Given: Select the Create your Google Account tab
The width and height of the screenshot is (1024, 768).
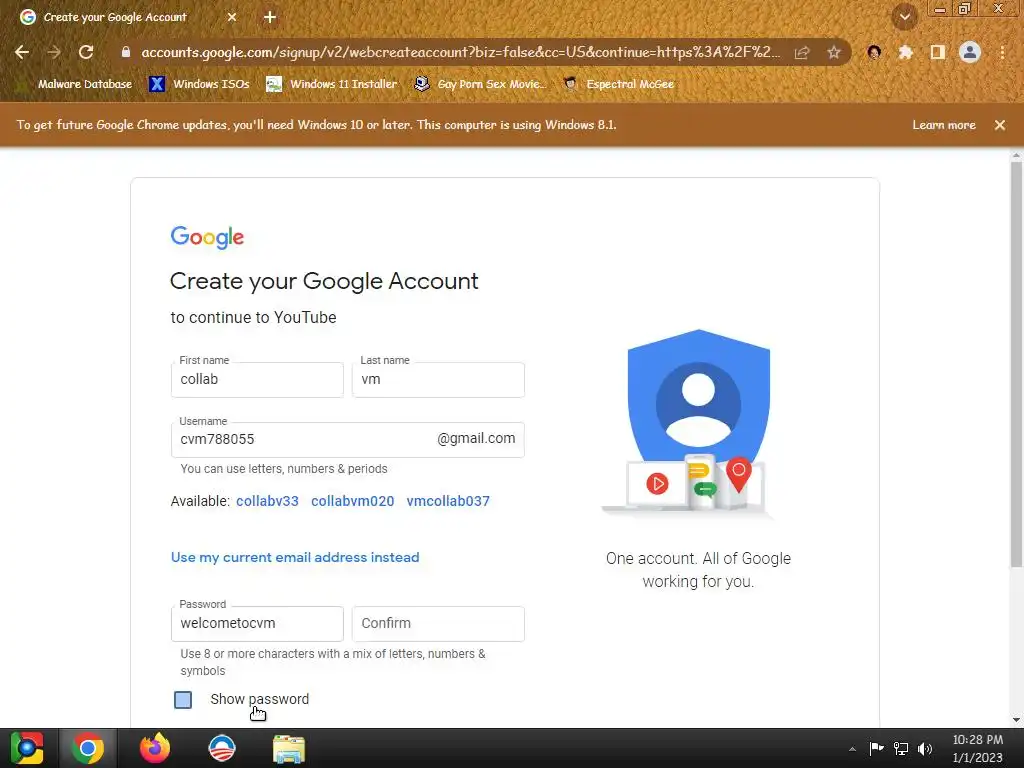Looking at the screenshot, I should 115,17.
